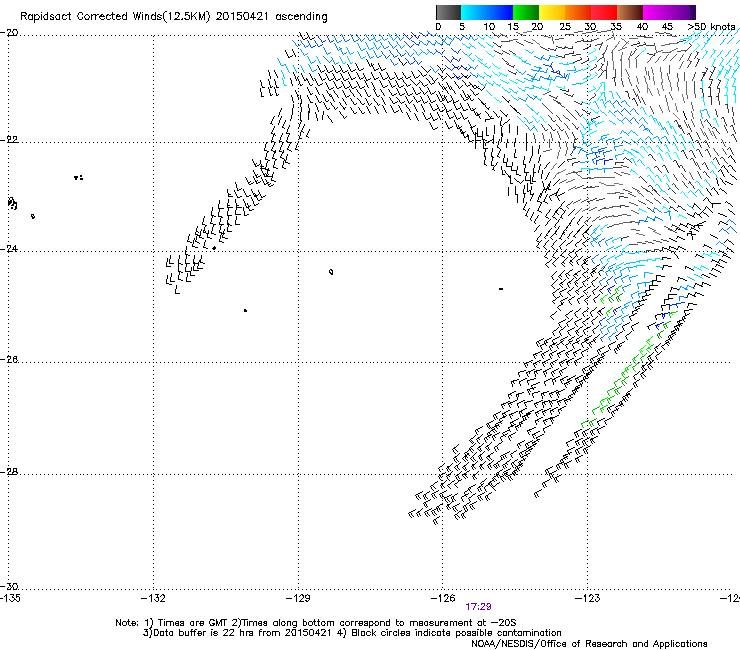Click the '-126' longitude axis label
Viewport: 740px width, 650px height.
443,599
